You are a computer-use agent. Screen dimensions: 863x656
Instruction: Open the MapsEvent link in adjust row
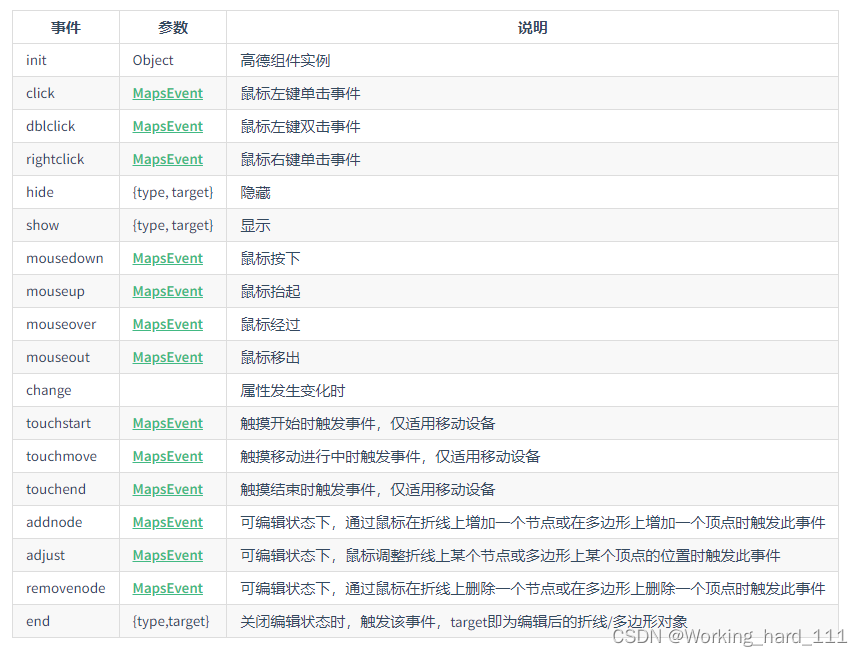168,556
